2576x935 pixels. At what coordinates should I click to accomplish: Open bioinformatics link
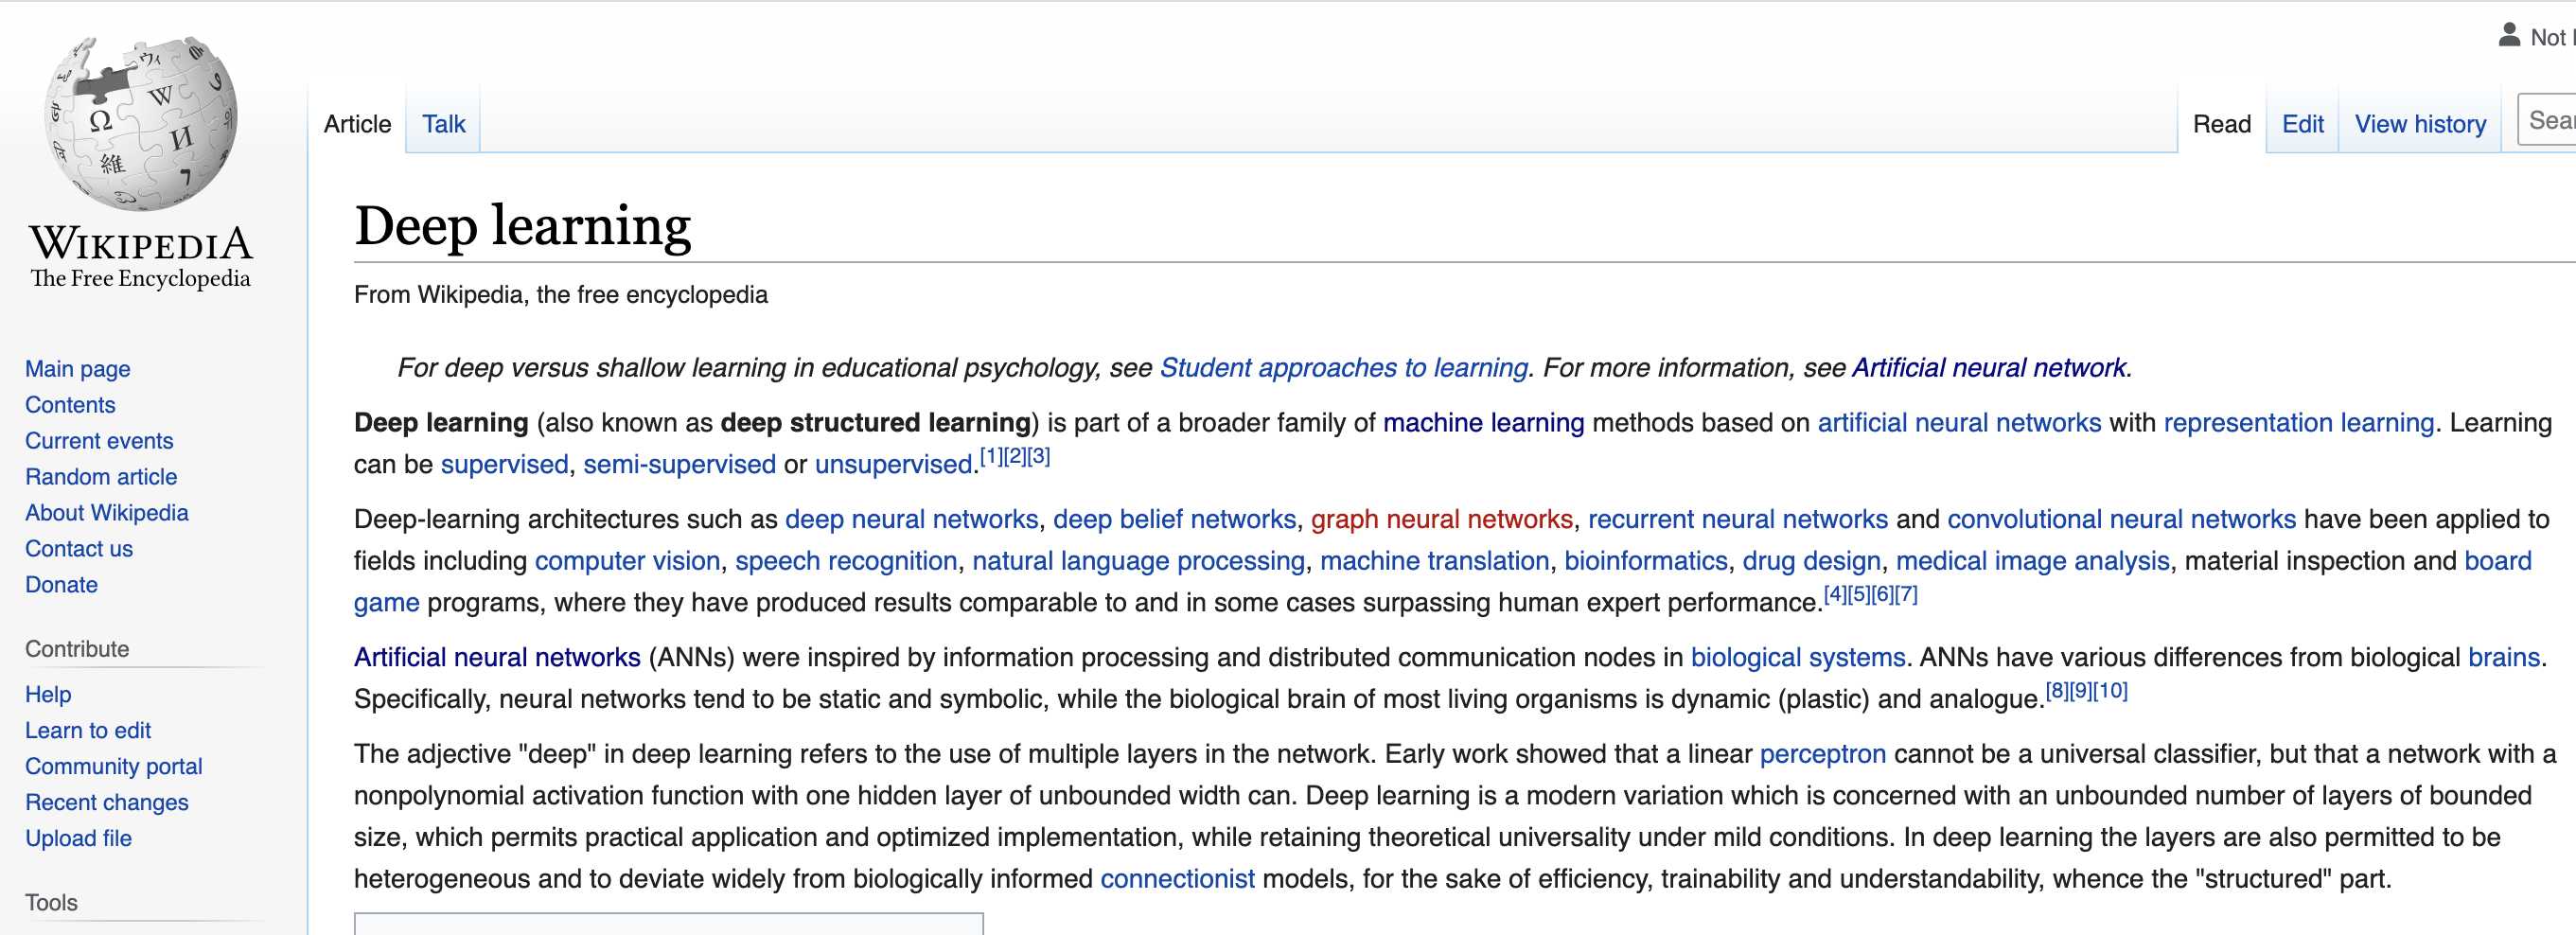1646,561
